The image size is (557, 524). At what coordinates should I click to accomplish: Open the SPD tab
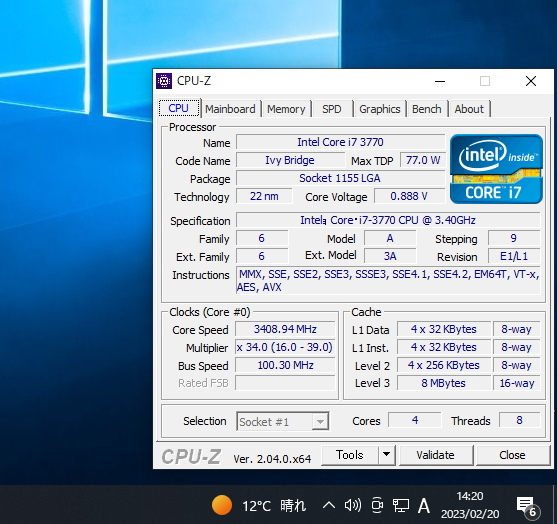(332, 109)
